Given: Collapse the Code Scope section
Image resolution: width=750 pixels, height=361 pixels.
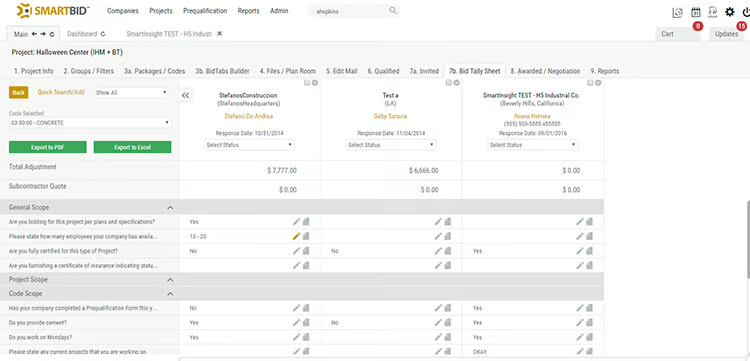Looking at the screenshot, I should point(170,294).
